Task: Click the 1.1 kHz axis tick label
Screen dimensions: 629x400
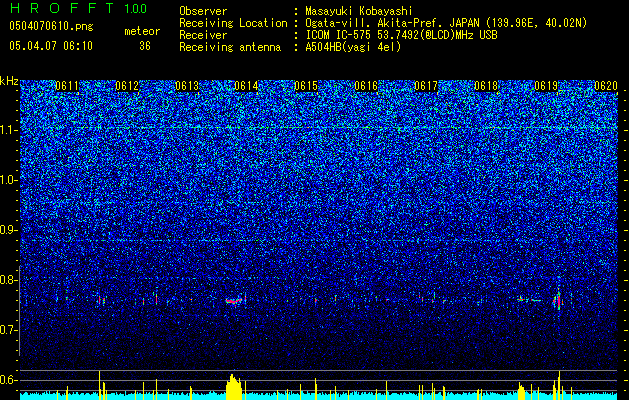Action: click(x=7, y=130)
